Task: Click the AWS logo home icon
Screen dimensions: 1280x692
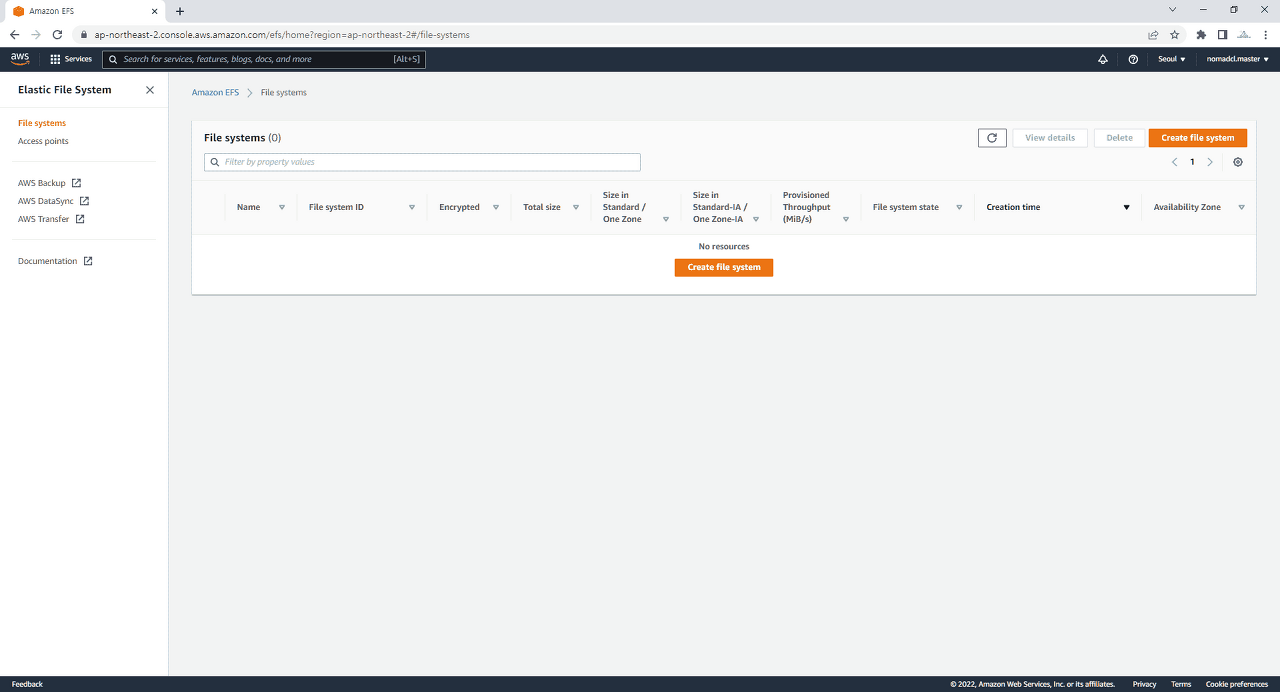Action: [x=20, y=59]
